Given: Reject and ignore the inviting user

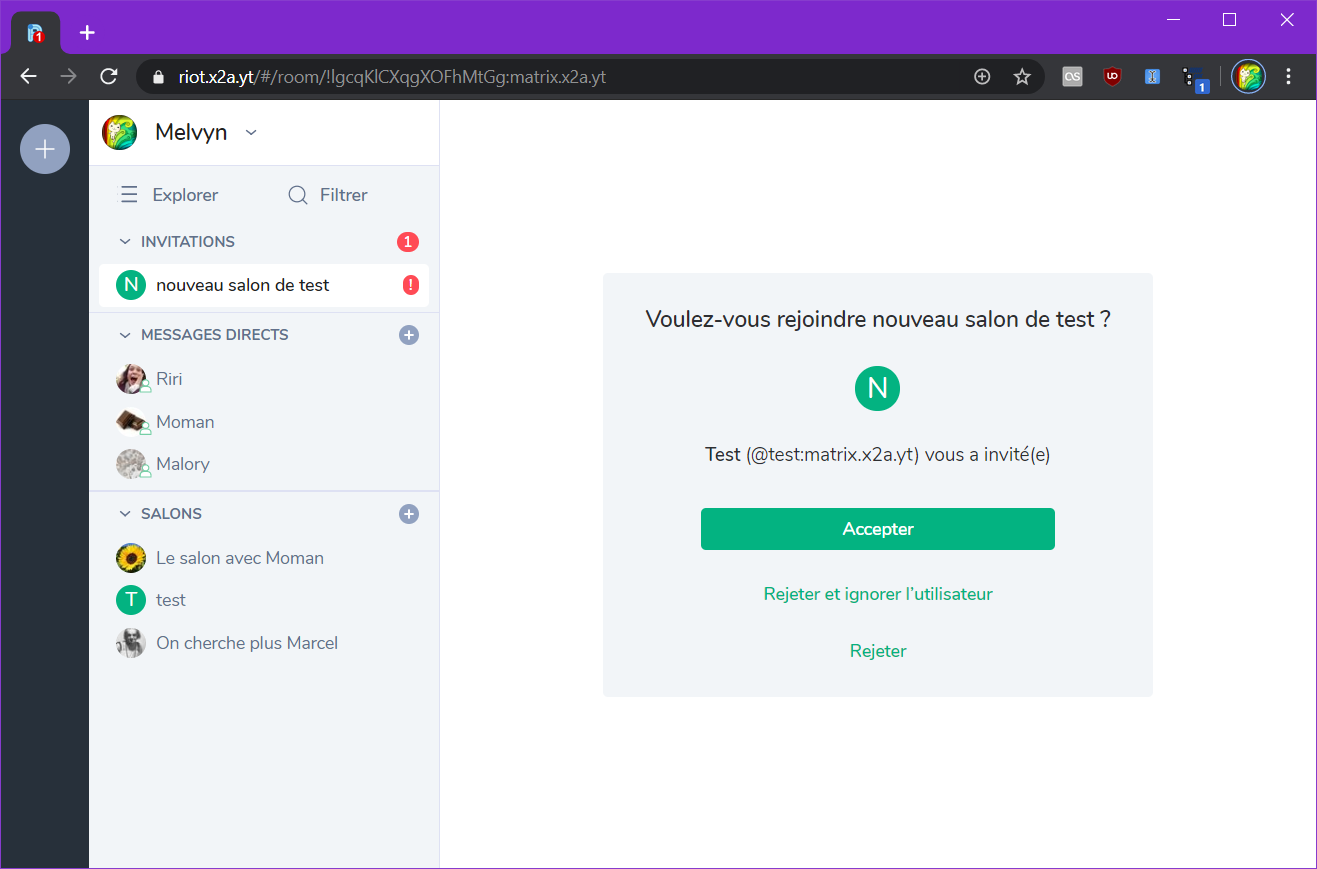Looking at the screenshot, I should 877,594.
